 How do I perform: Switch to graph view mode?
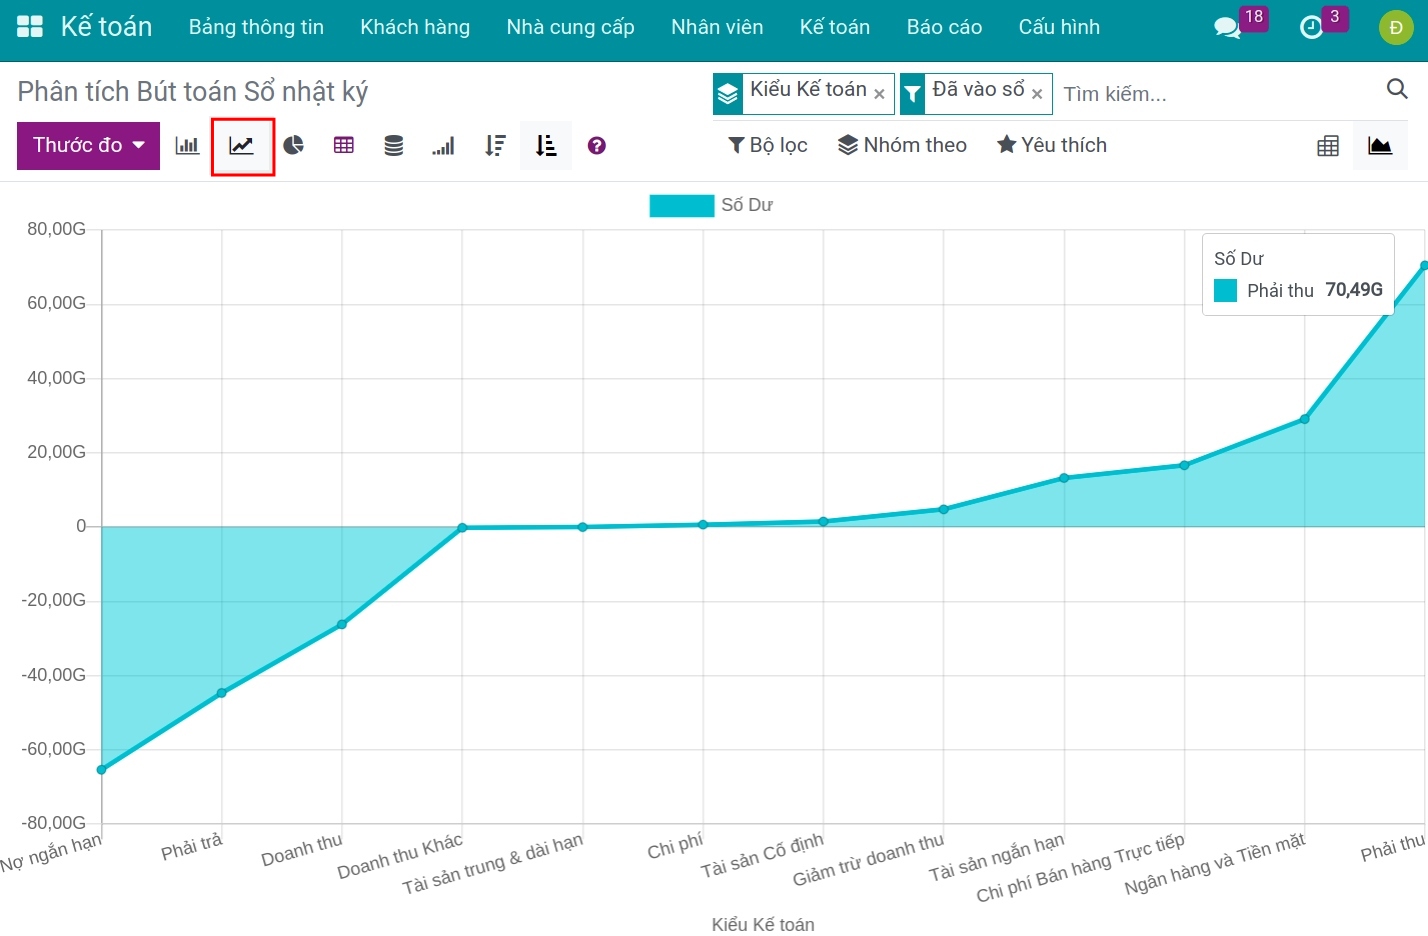tap(1380, 146)
